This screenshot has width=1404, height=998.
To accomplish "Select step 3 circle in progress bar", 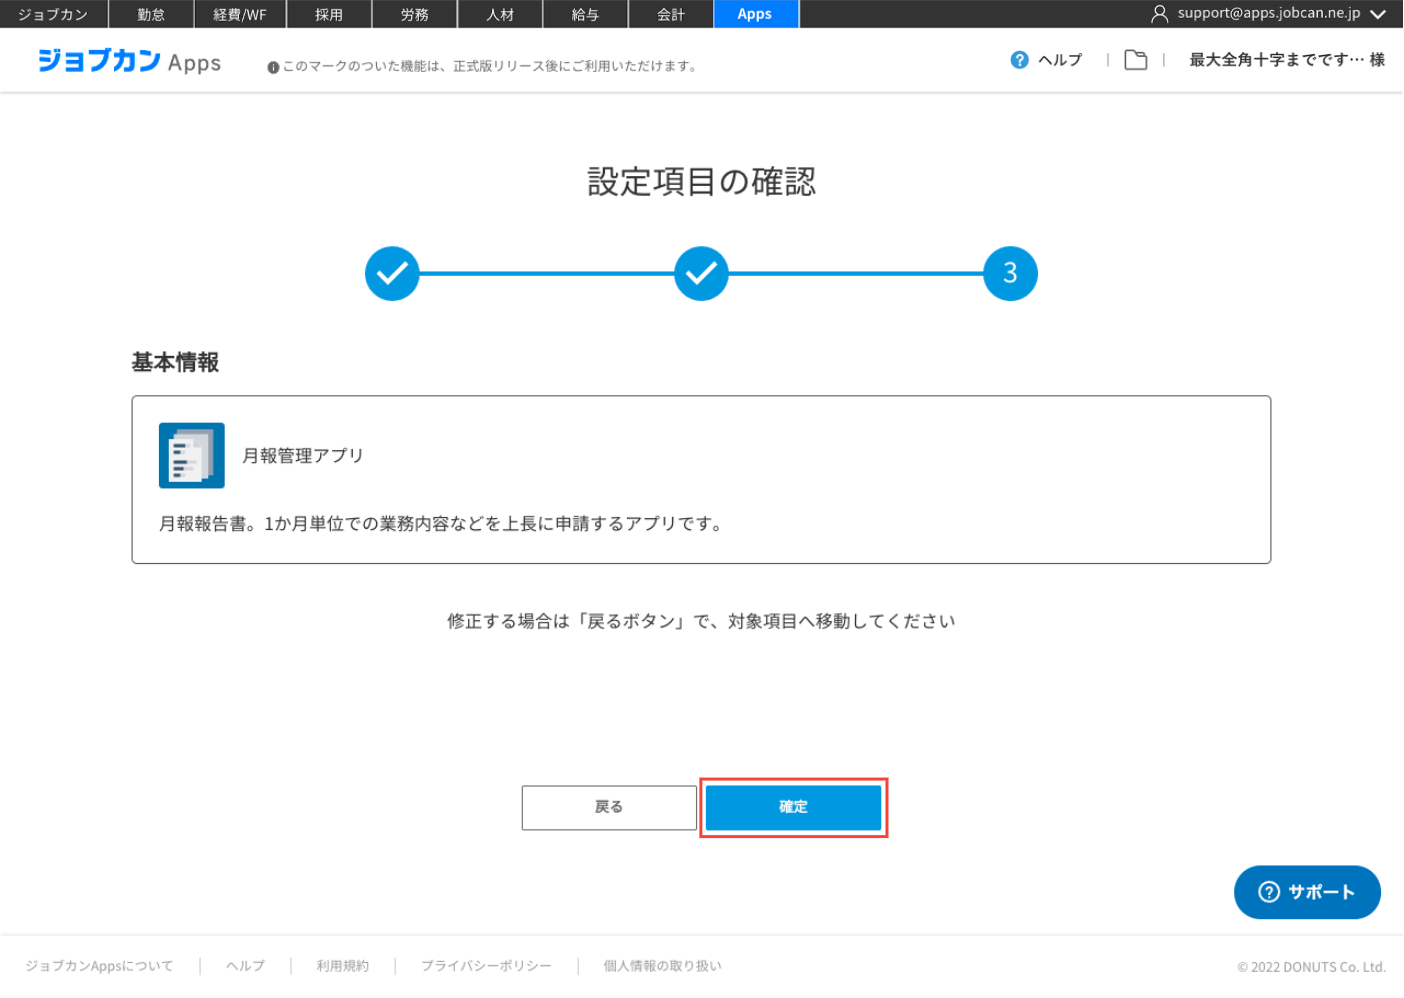I will 1010,273.
